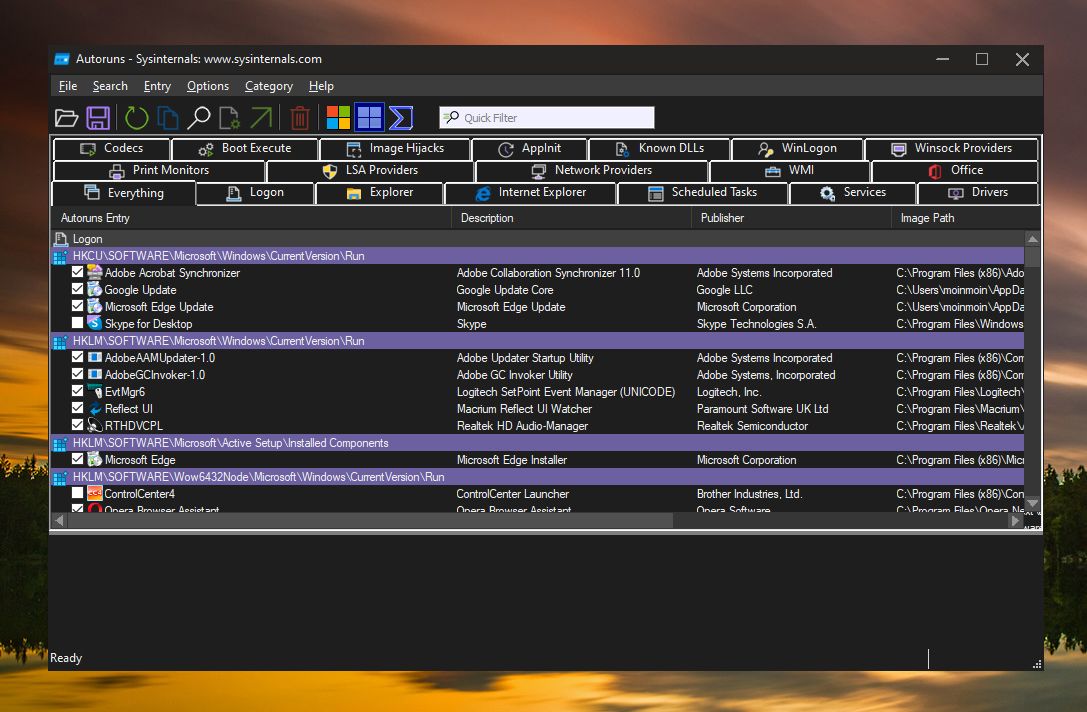Click the magnifying glass Find icon

199,118
